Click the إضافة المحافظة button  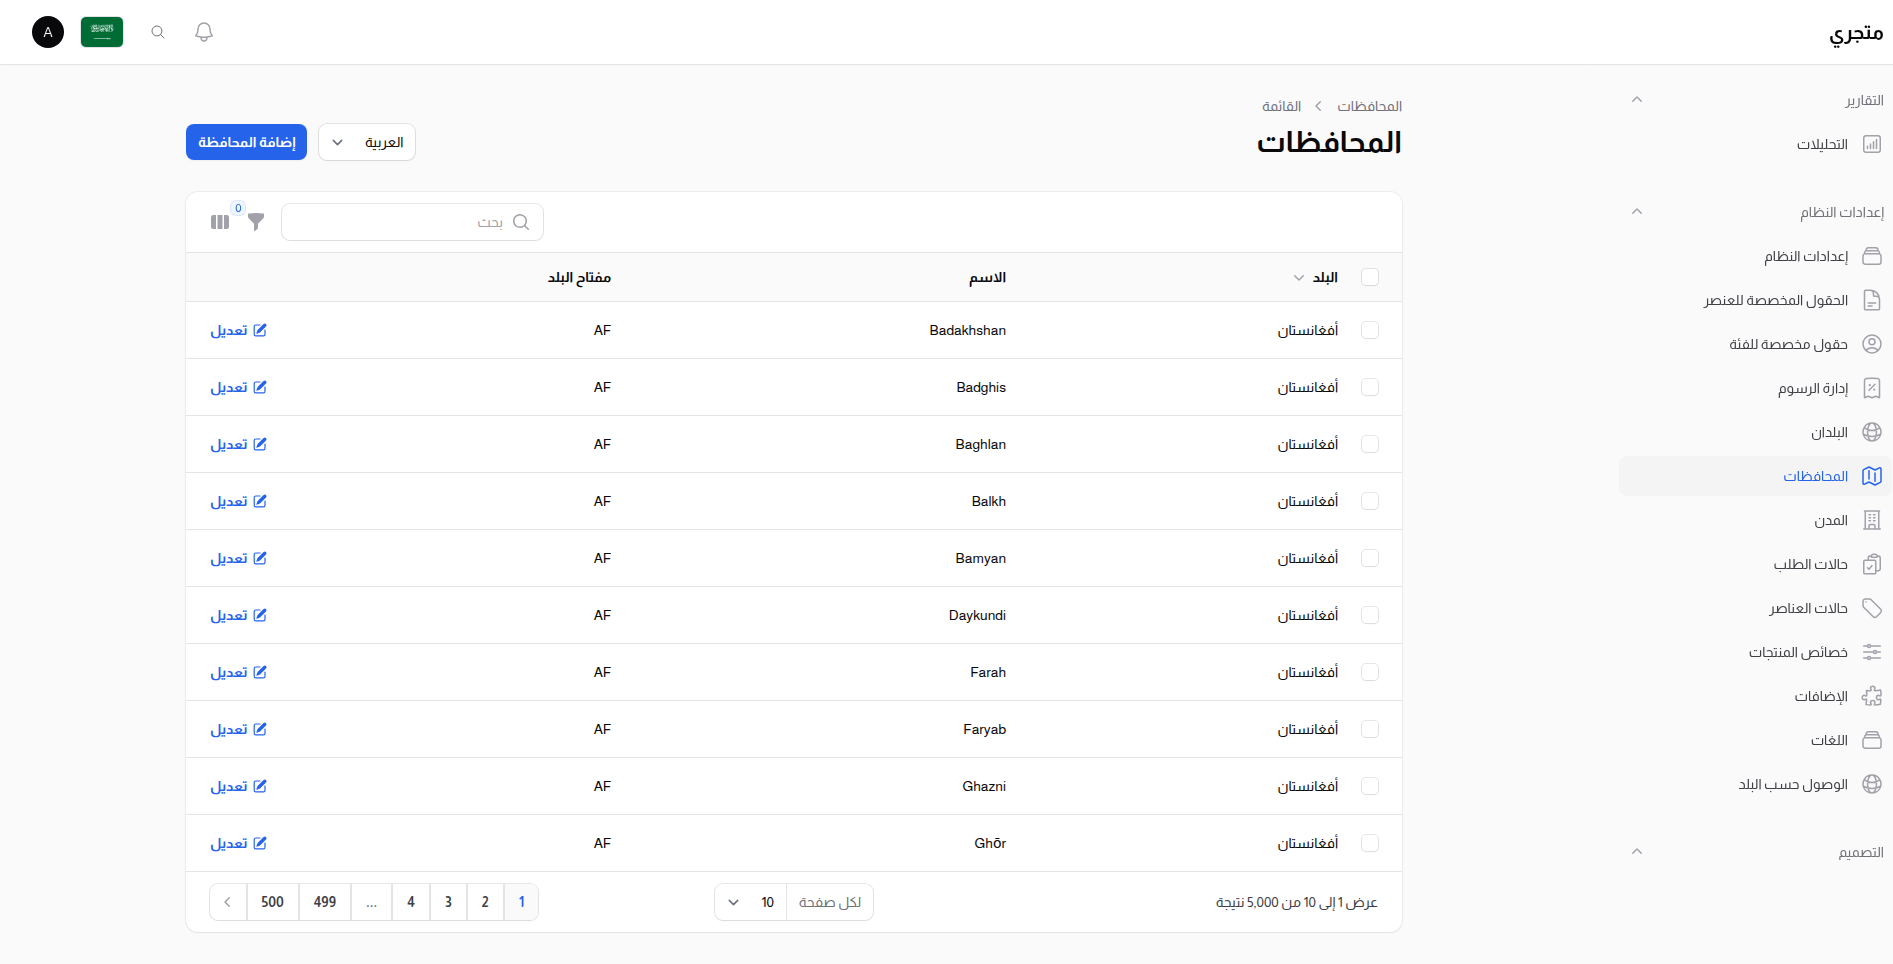pos(245,141)
